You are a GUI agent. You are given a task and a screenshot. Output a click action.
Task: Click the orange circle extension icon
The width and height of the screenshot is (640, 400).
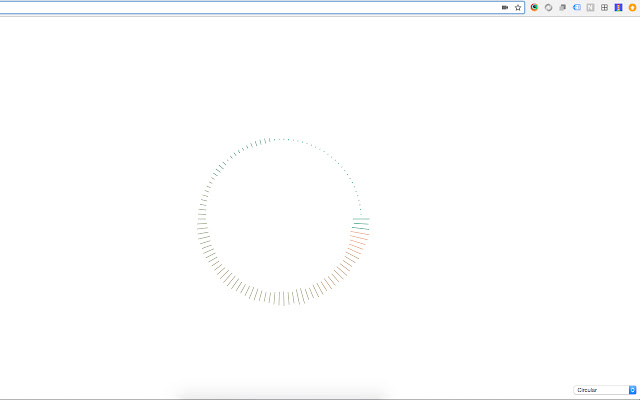[x=632, y=7]
